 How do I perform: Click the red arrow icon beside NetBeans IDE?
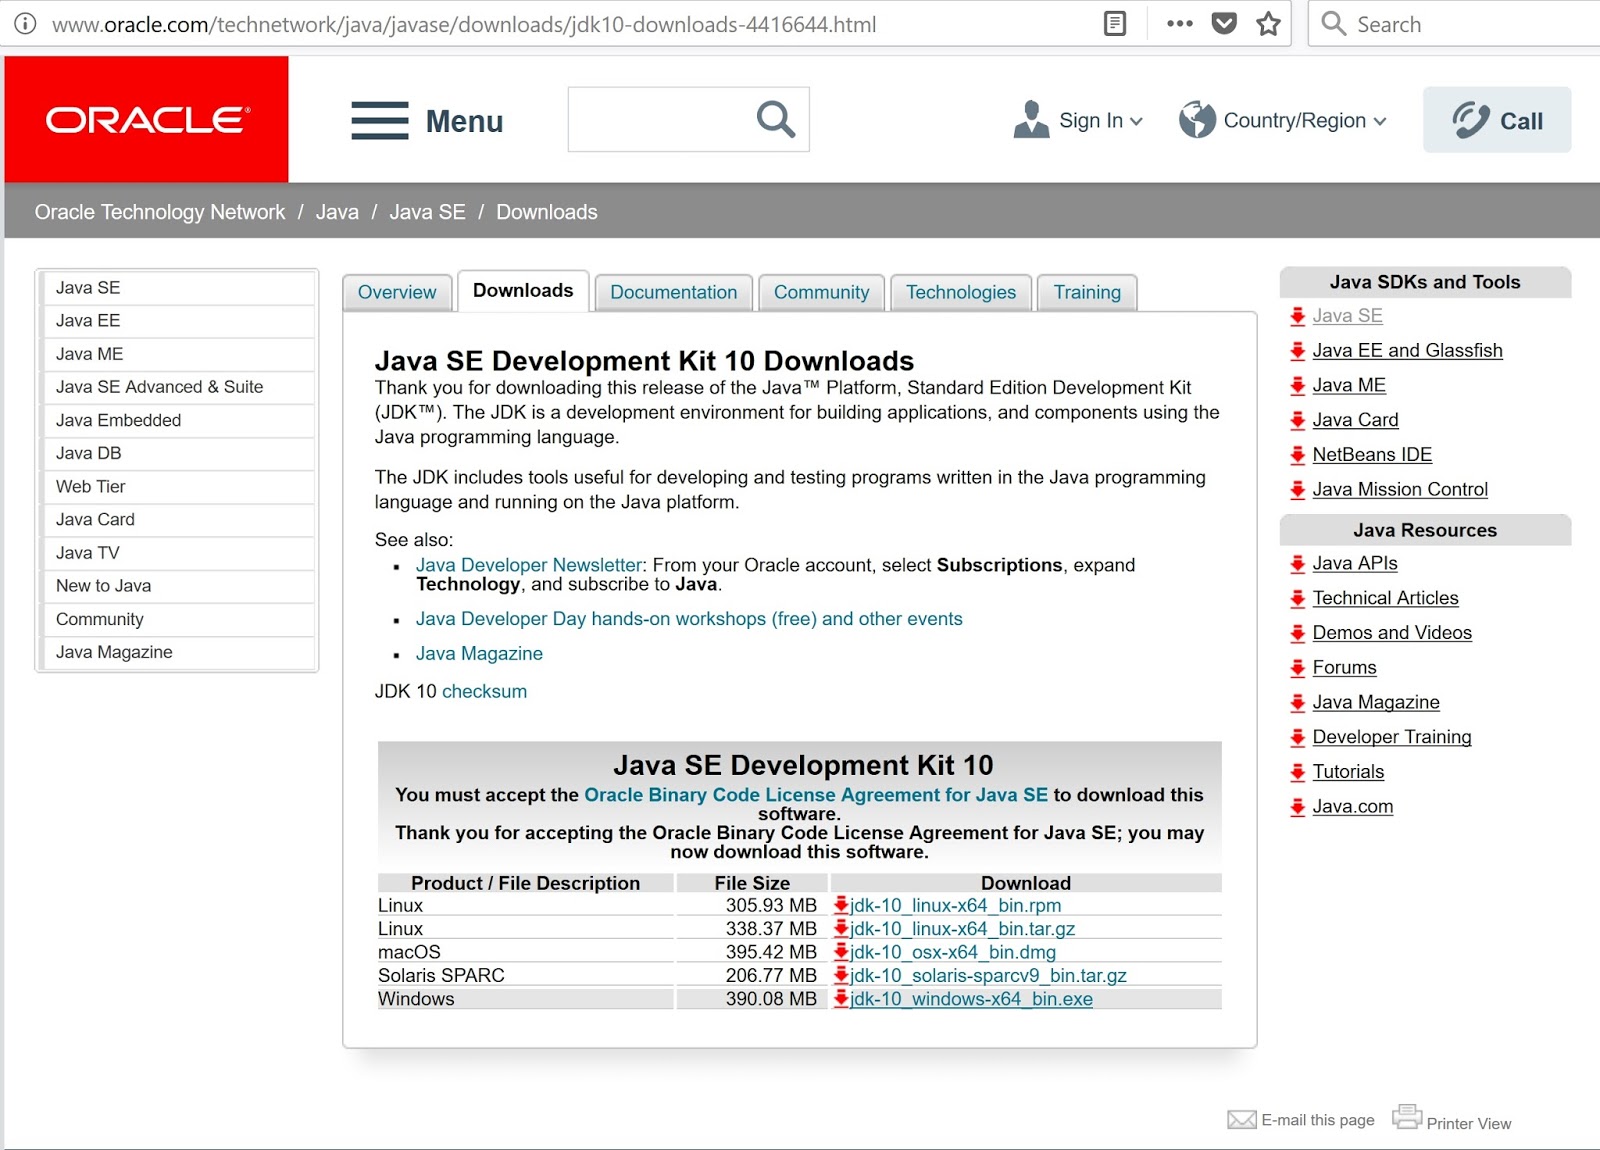click(x=1298, y=455)
